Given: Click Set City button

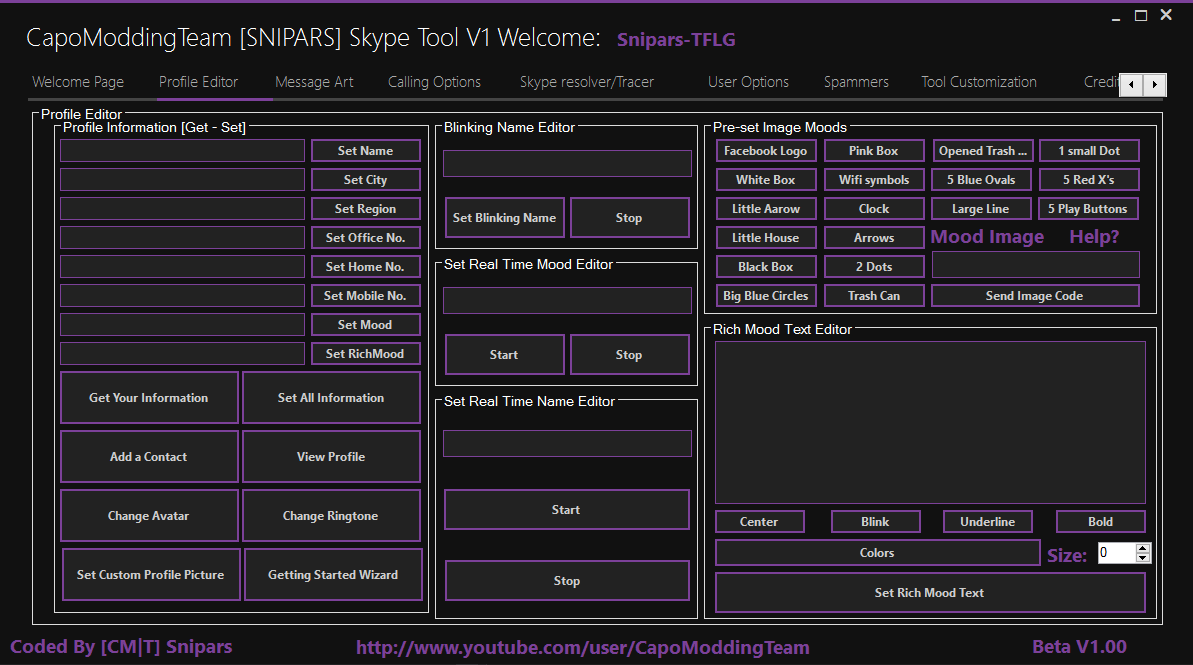Looking at the screenshot, I should (365, 180).
